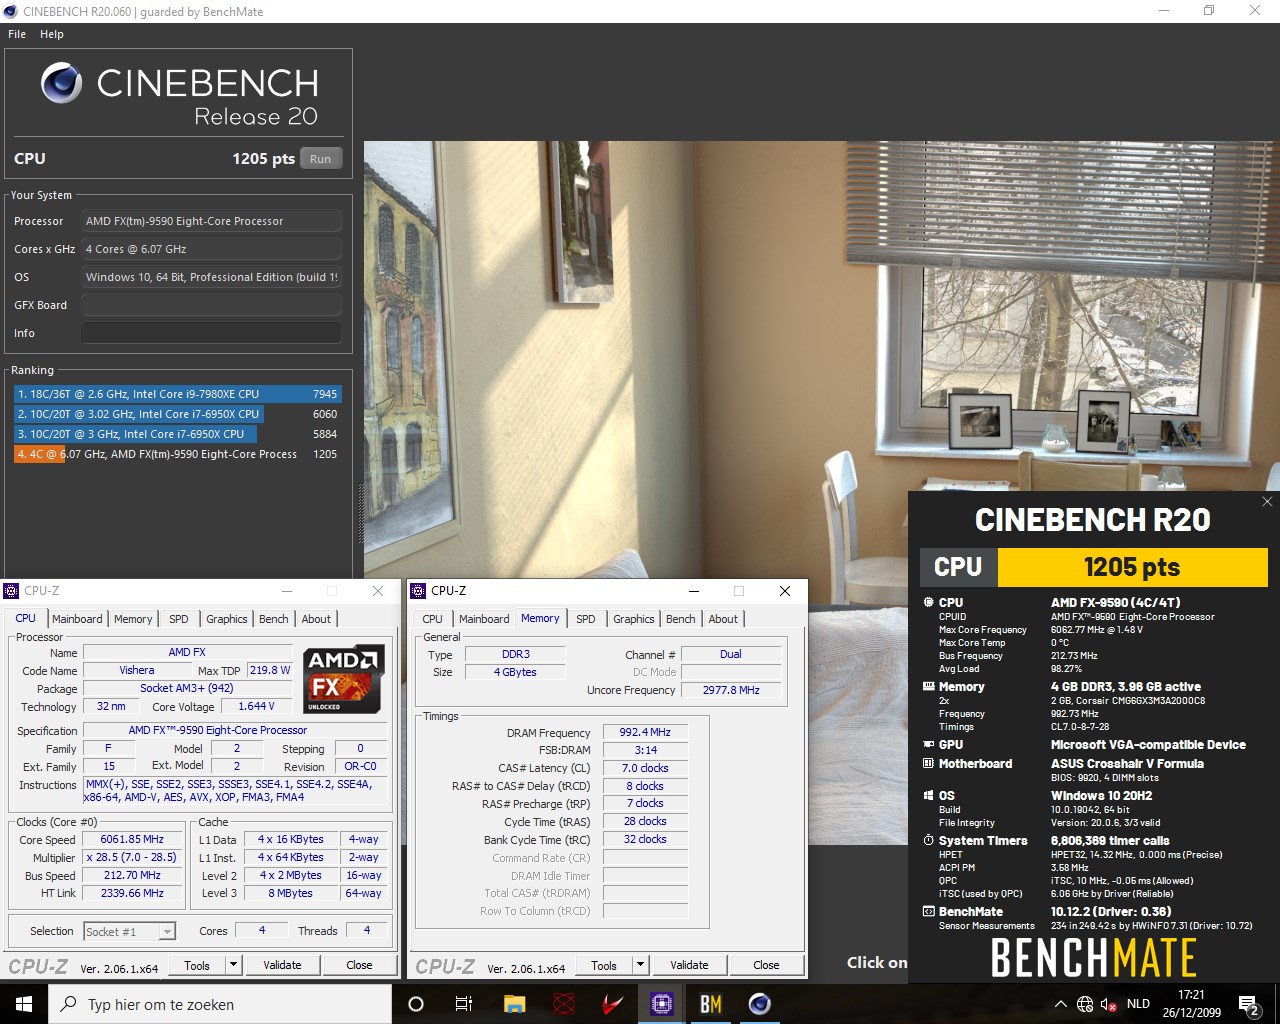This screenshot has height=1024, width=1280.
Task: Click Close button in right CPU-Z window
Action: (766, 965)
